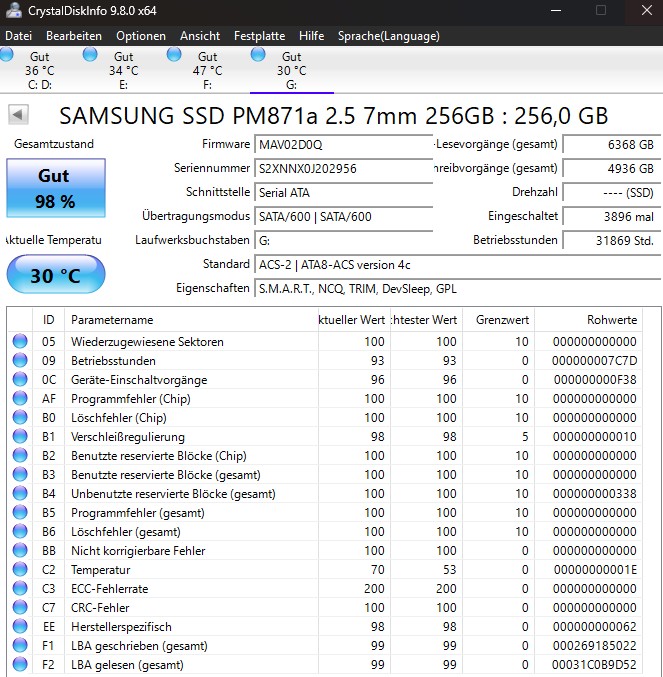Click status dot for Unbenutzte reservierte Blöcke
The width and height of the screenshot is (663, 677).
[20, 493]
